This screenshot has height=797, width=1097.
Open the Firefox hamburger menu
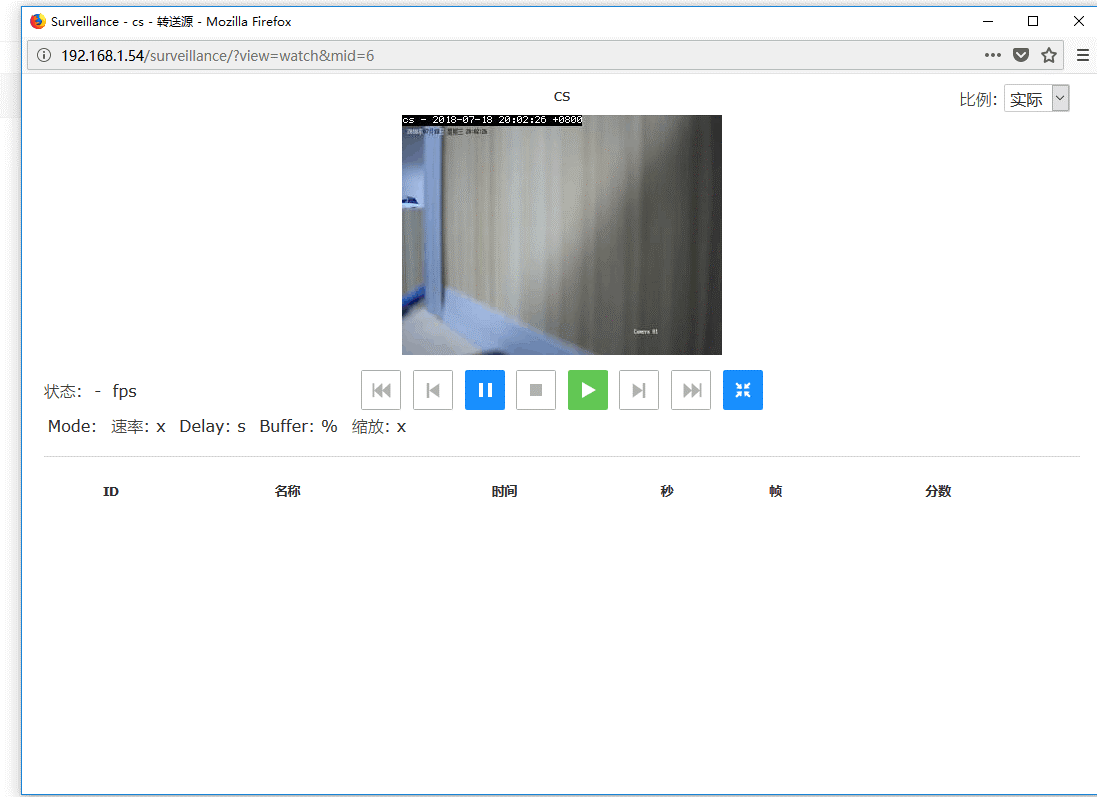pos(1082,55)
